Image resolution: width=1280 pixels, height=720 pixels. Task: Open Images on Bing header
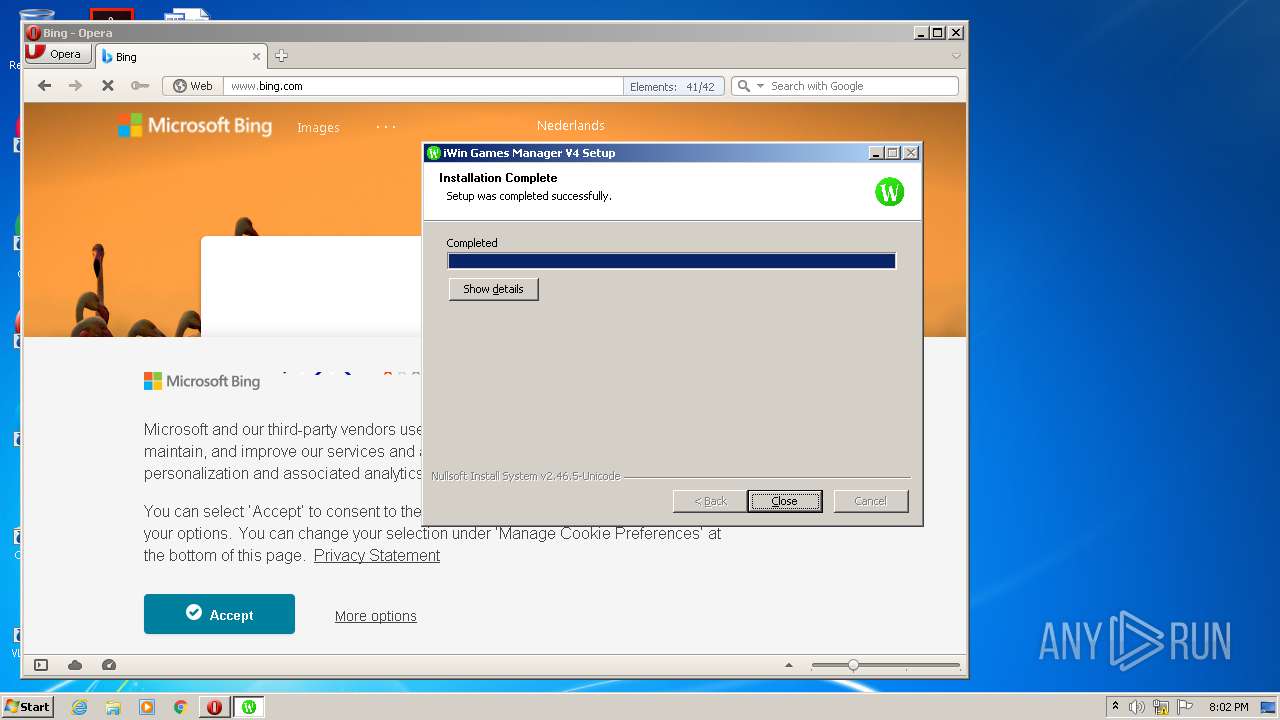(x=318, y=127)
